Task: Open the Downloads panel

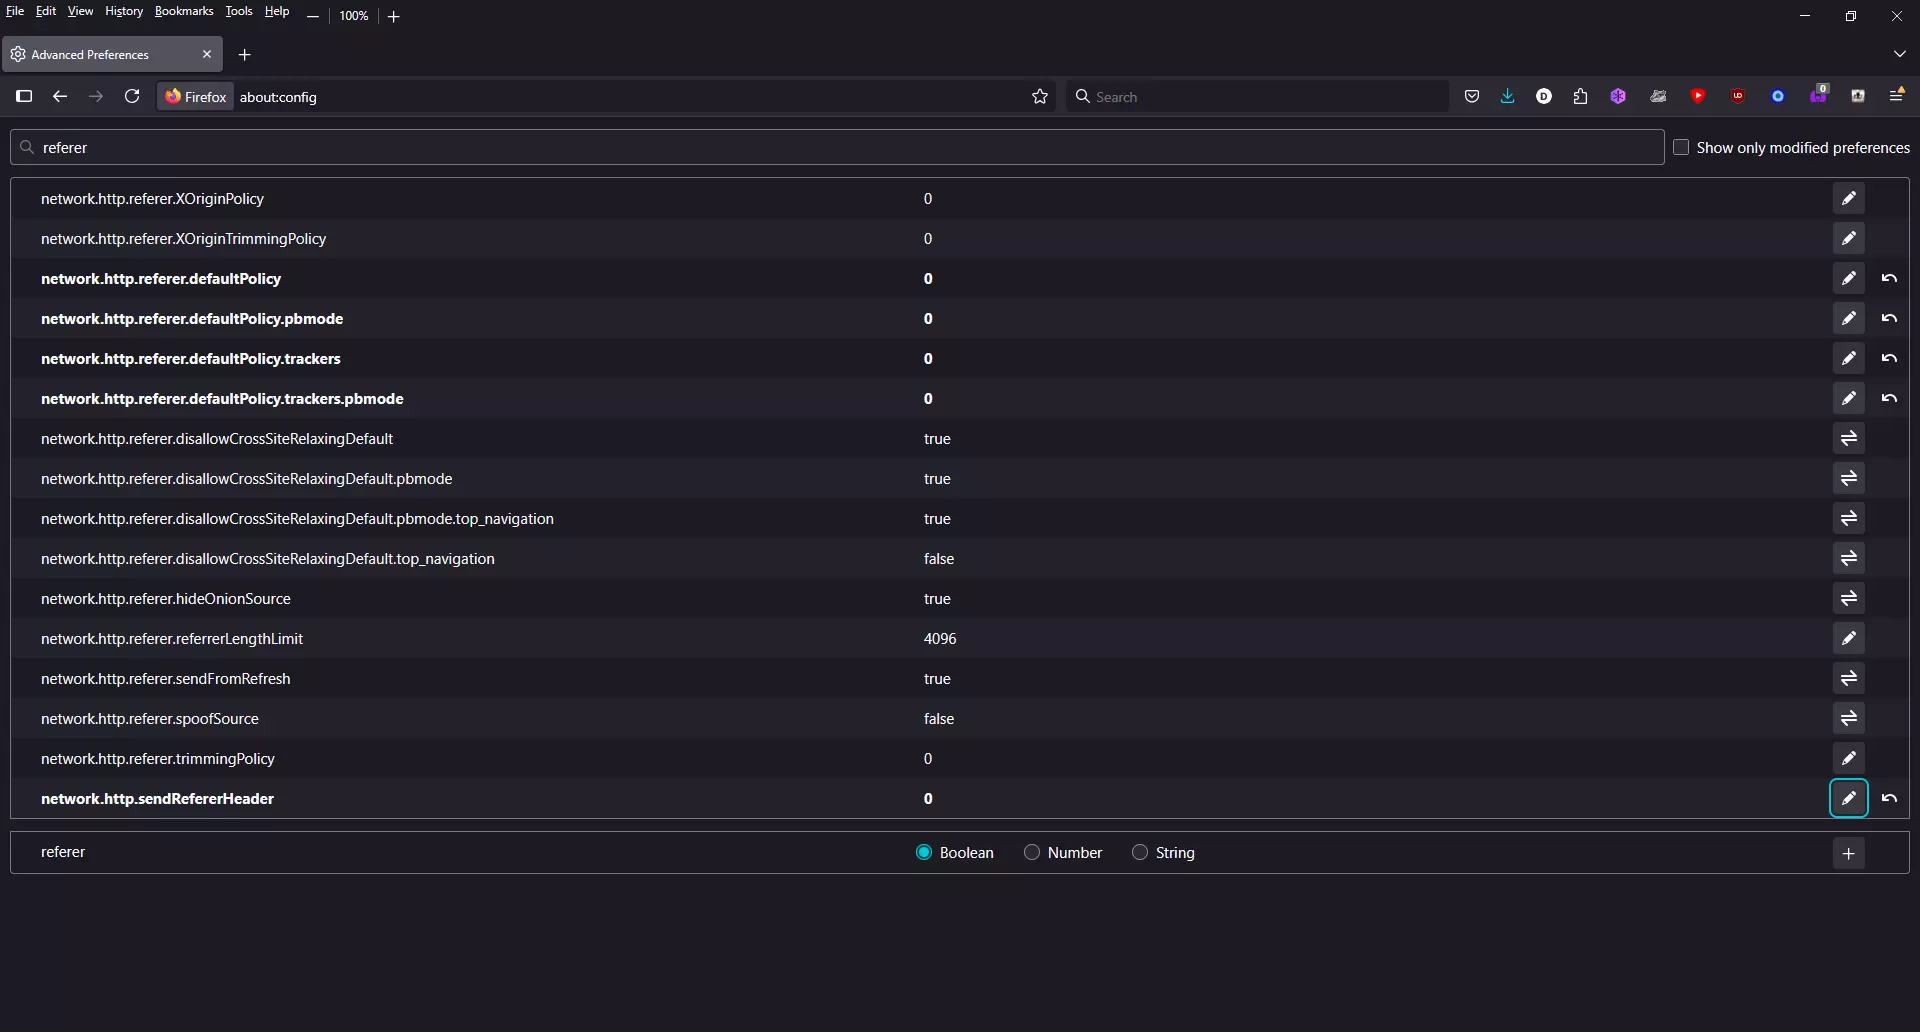Action: 1507,97
